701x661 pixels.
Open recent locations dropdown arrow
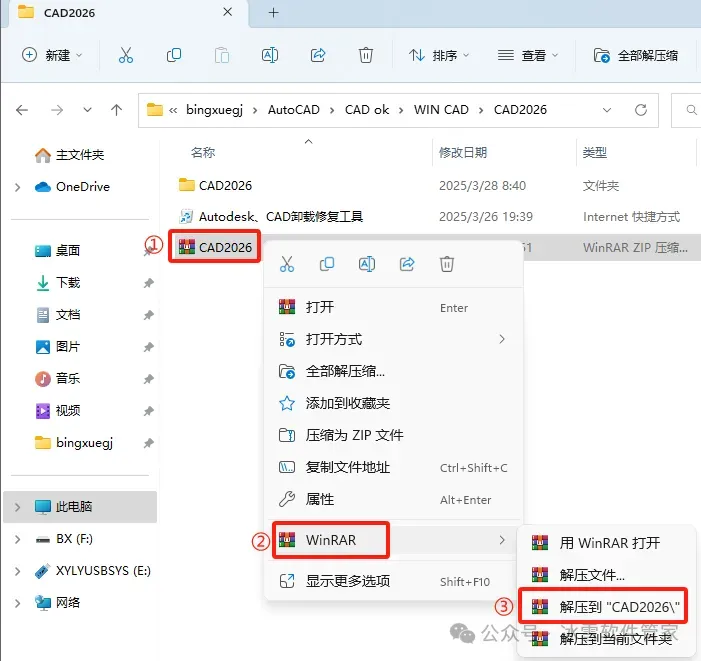(x=88, y=110)
